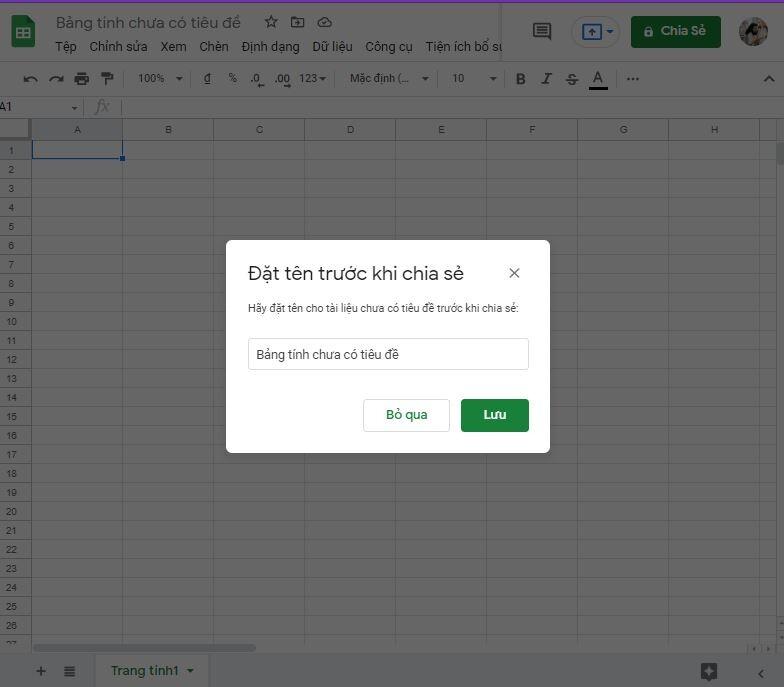Open comment history icon

(542, 32)
